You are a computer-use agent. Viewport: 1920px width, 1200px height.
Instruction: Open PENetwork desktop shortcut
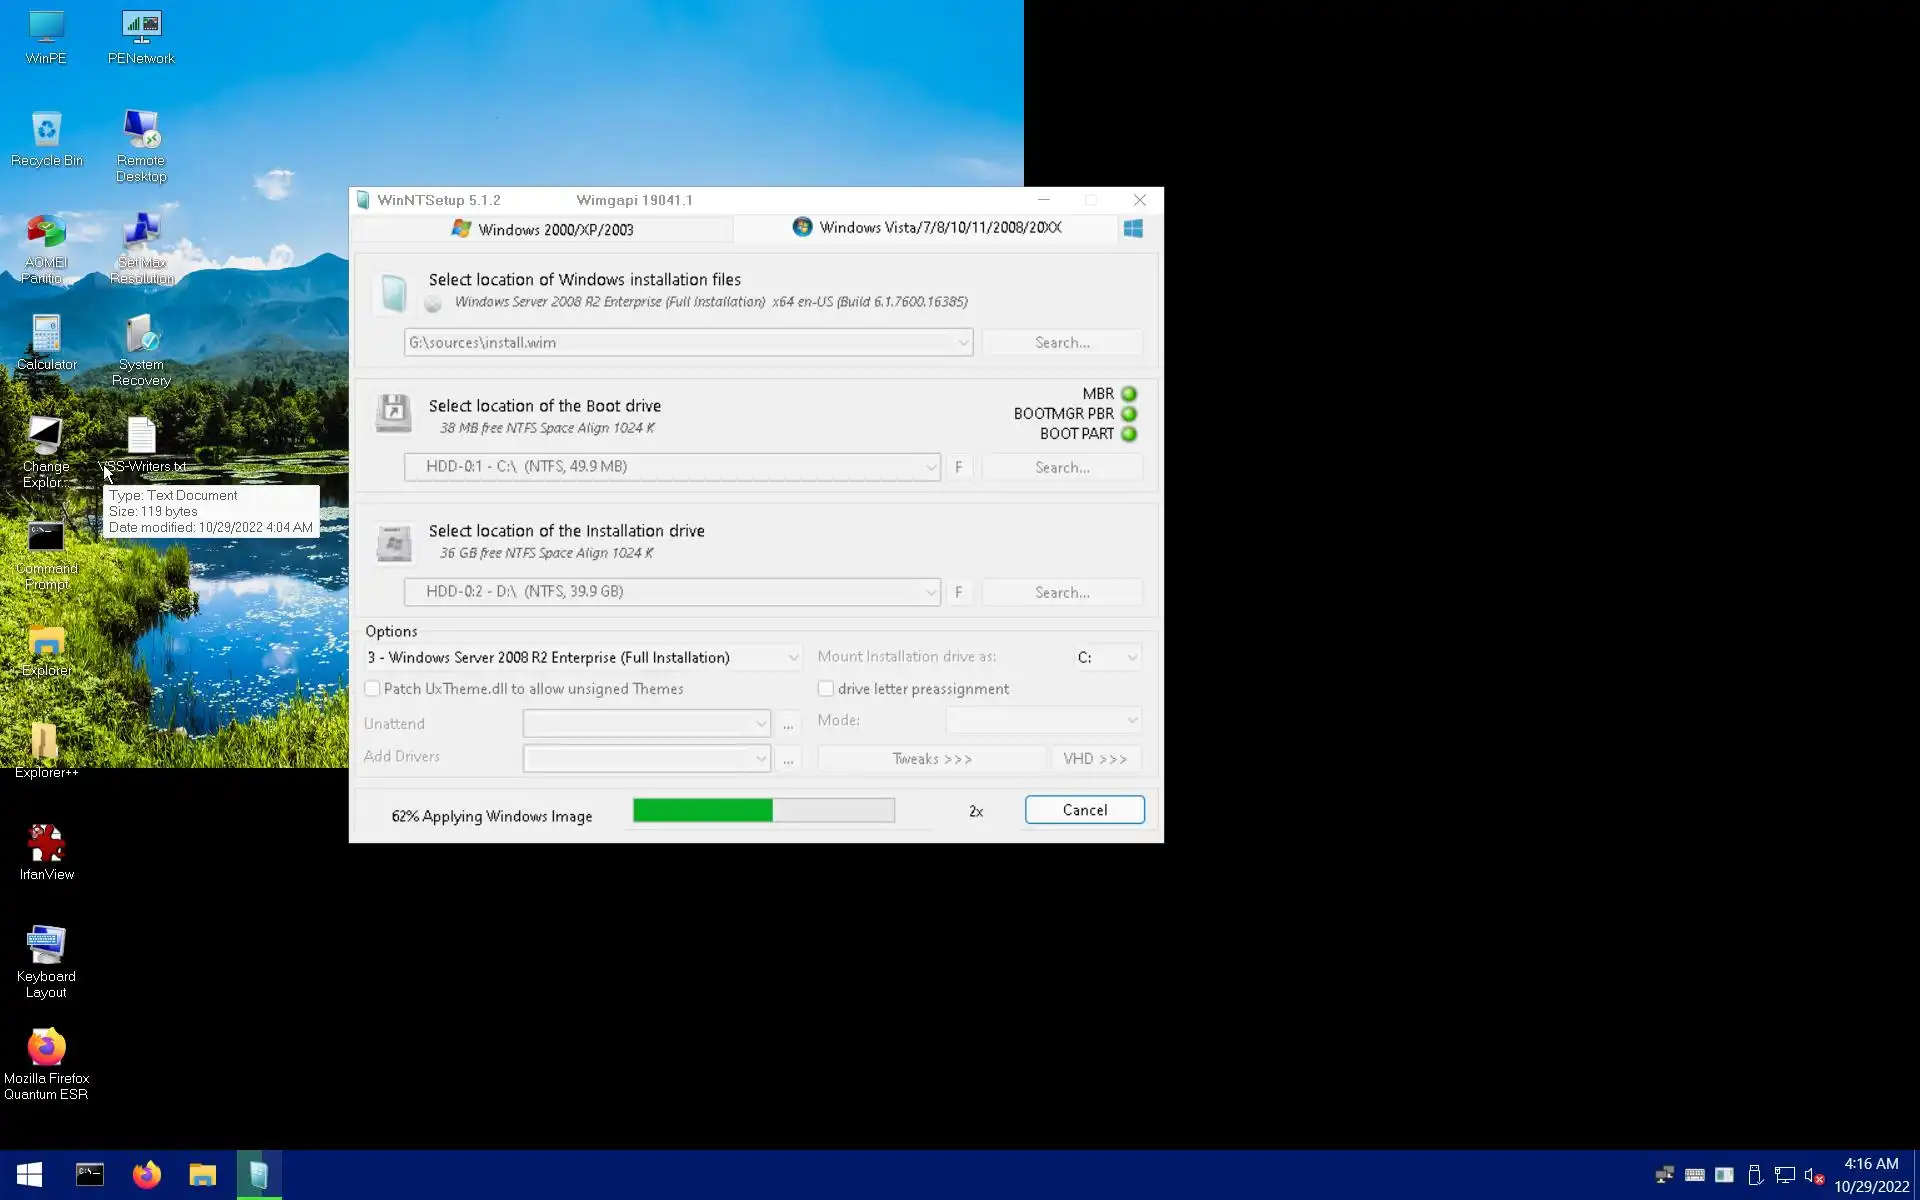141,28
